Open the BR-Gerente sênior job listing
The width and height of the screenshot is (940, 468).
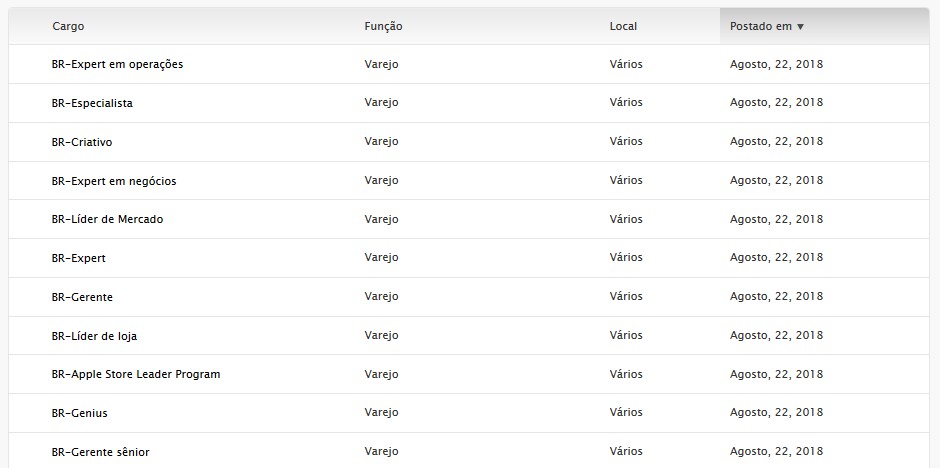click(100, 452)
